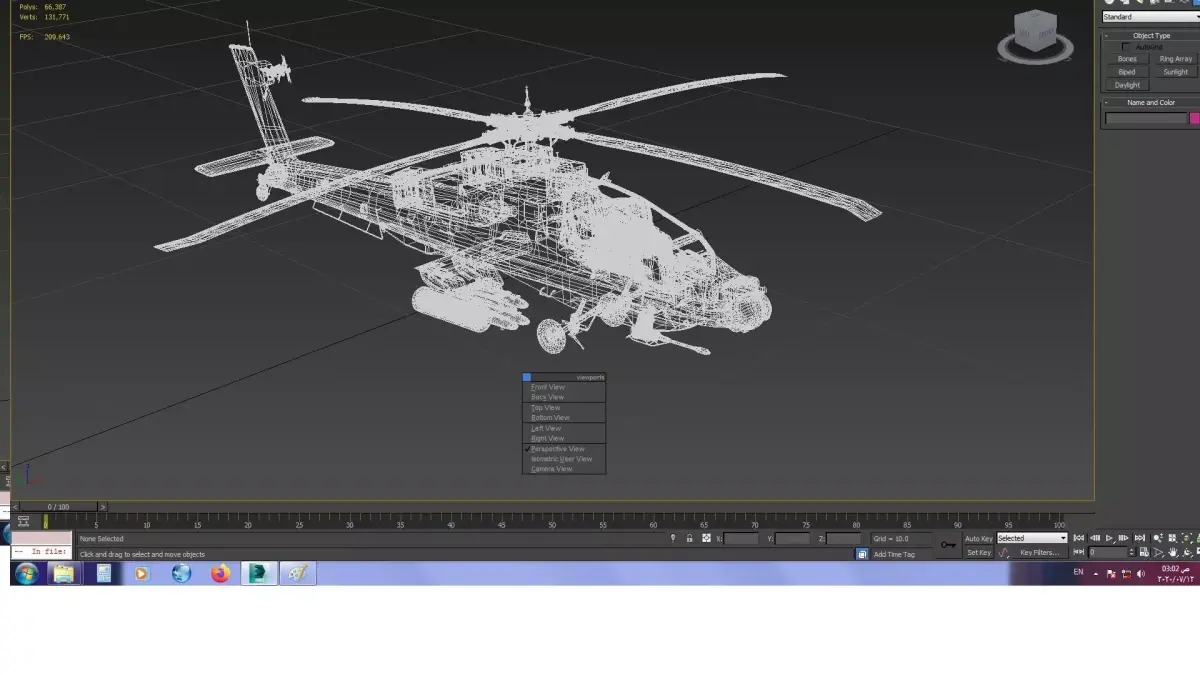The height and width of the screenshot is (675, 1200).
Task: Choose Front View from viewports menu
Action: (563, 387)
